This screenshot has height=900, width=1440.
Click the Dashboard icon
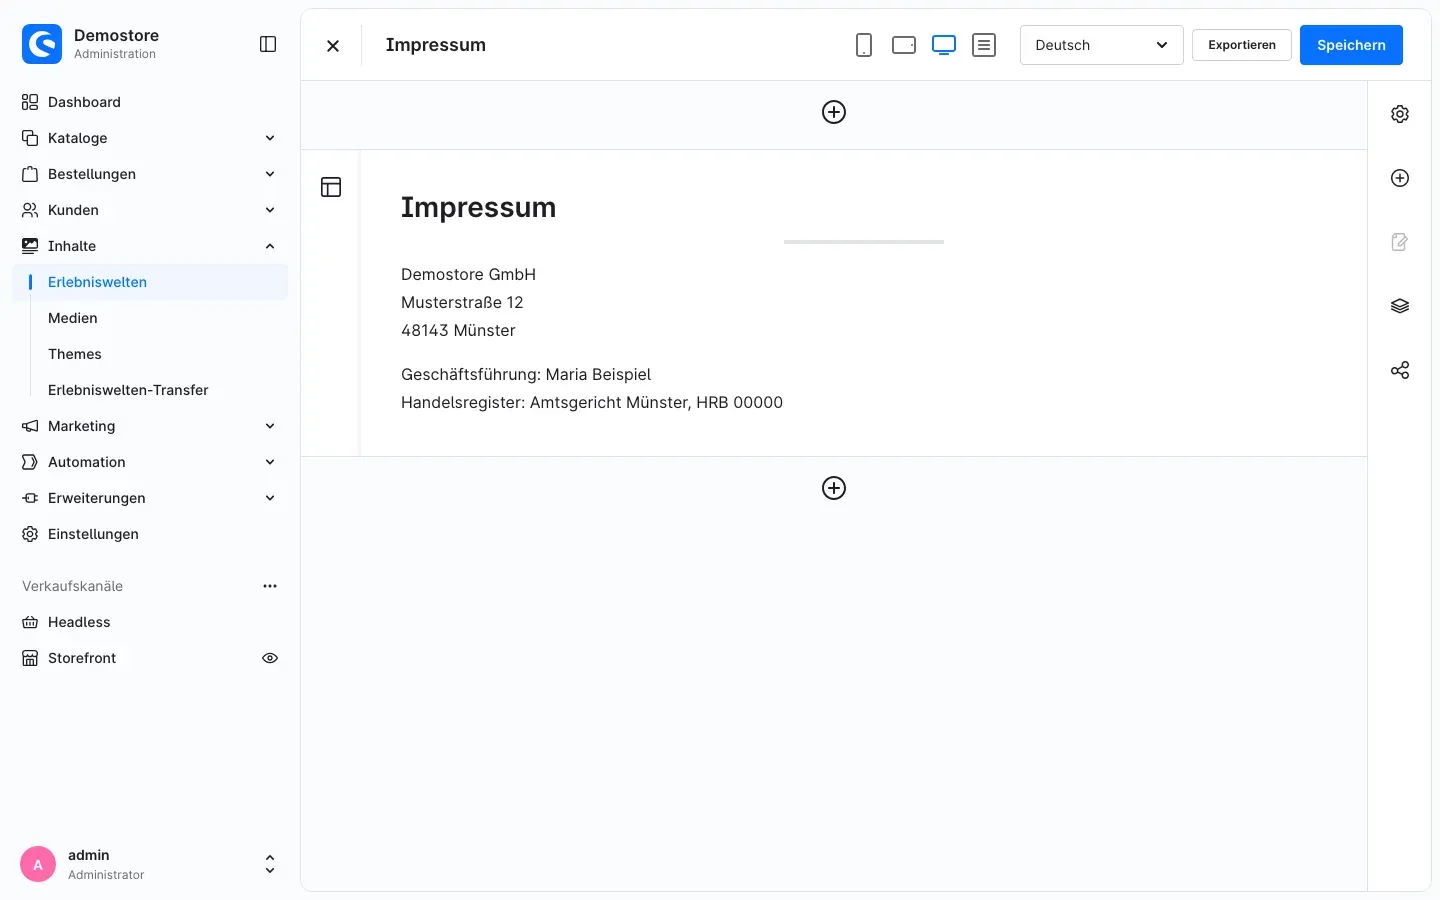coord(30,102)
